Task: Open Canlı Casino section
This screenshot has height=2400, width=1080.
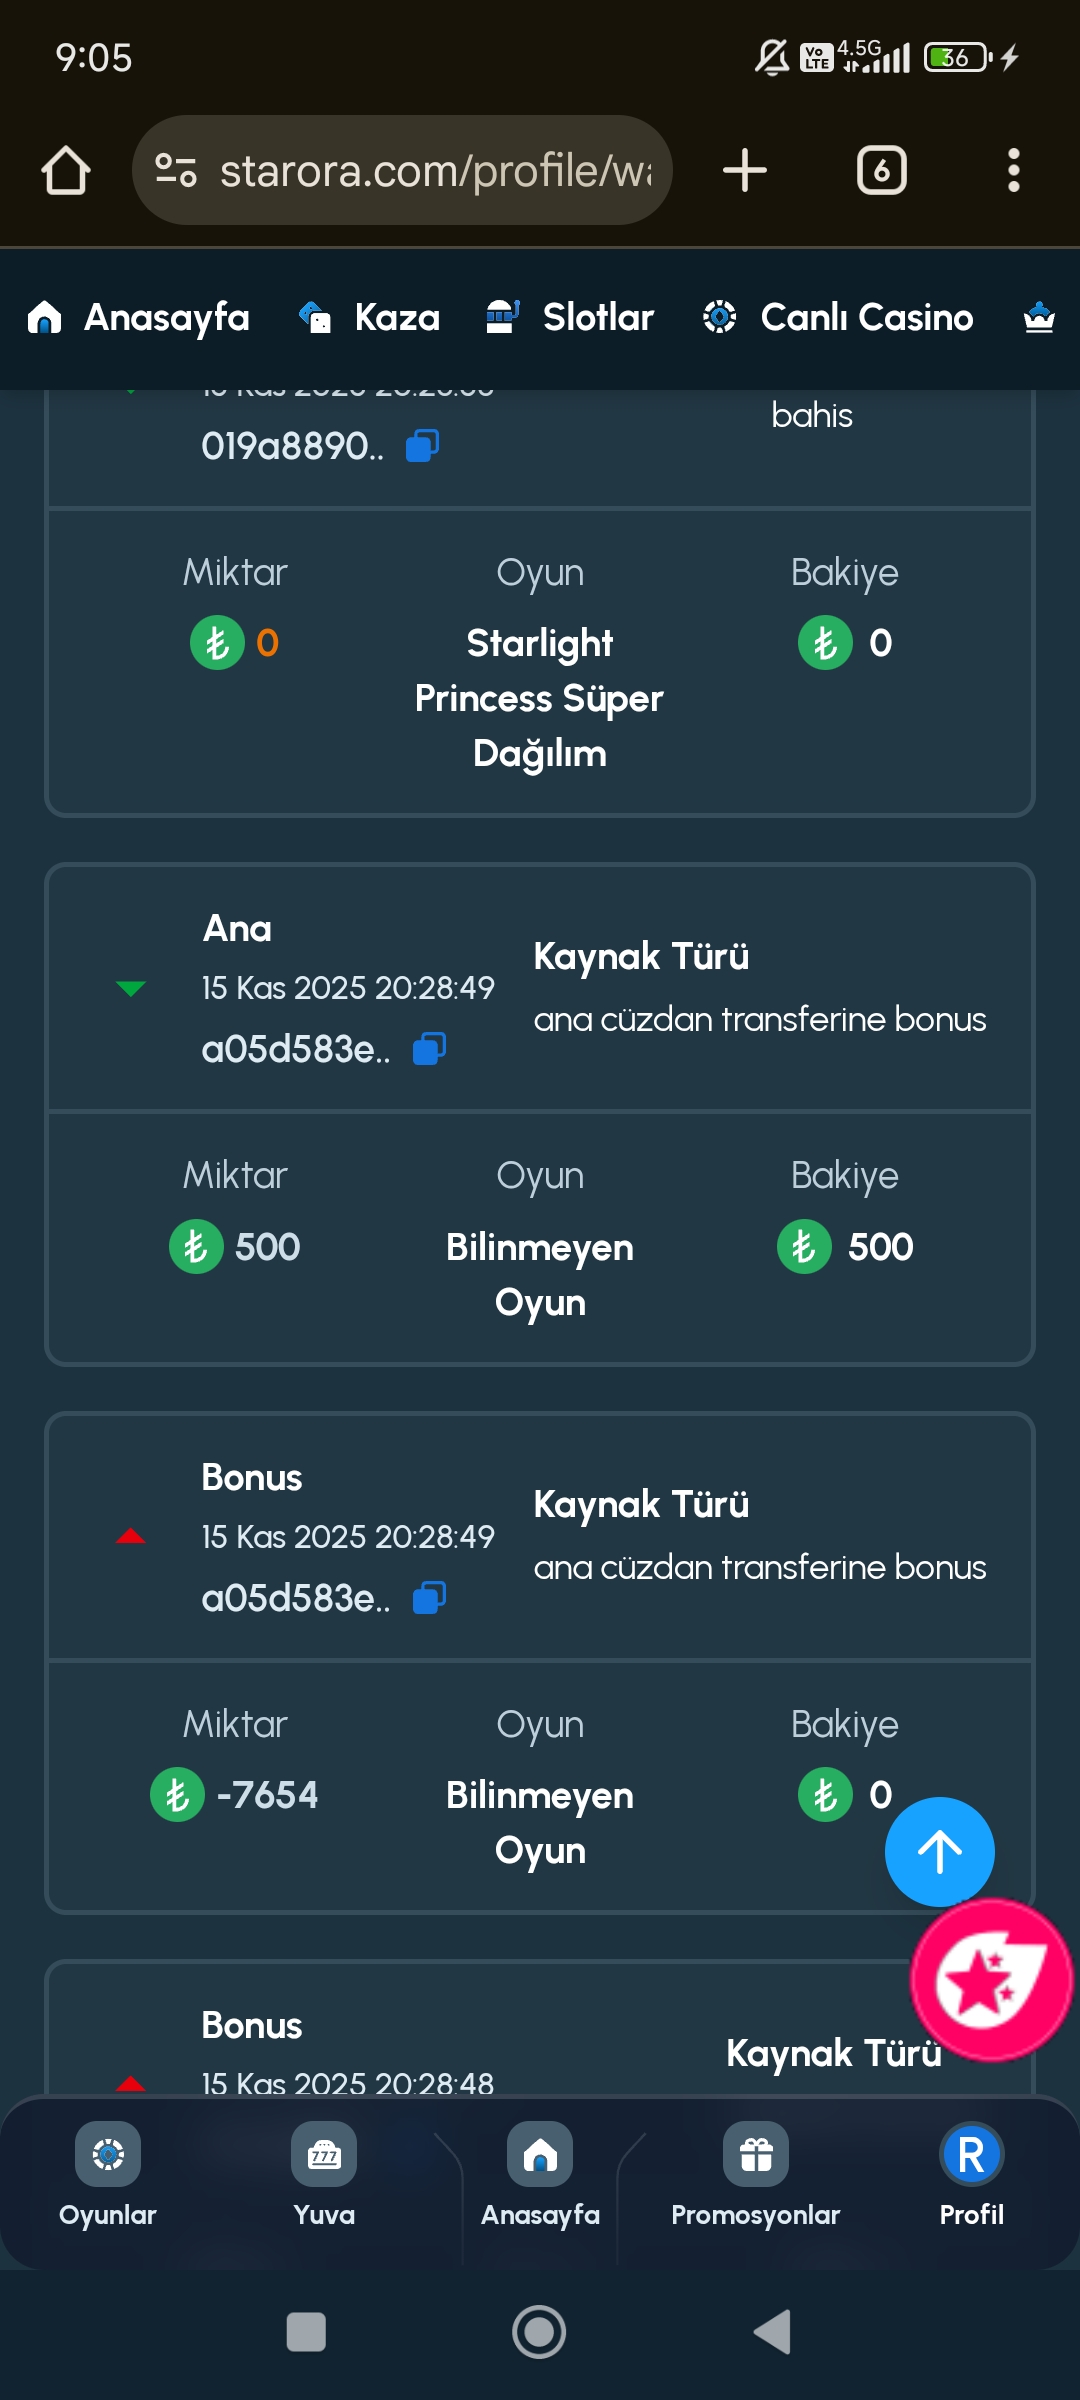Action: (x=838, y=318)
